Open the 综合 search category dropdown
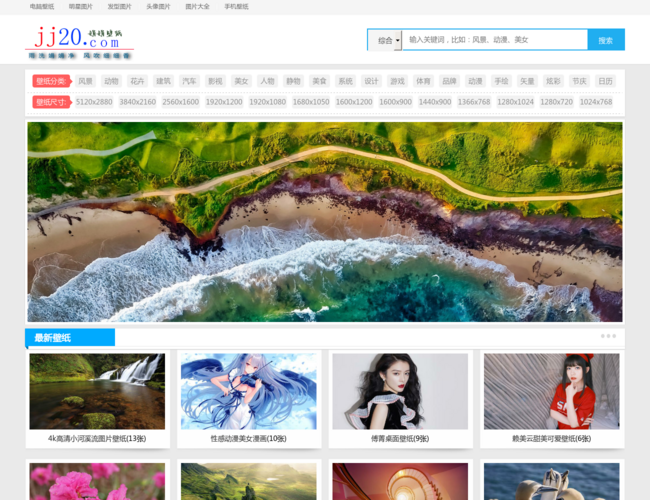The height and width of the screenshot is (500, 650). coord(385,40)
